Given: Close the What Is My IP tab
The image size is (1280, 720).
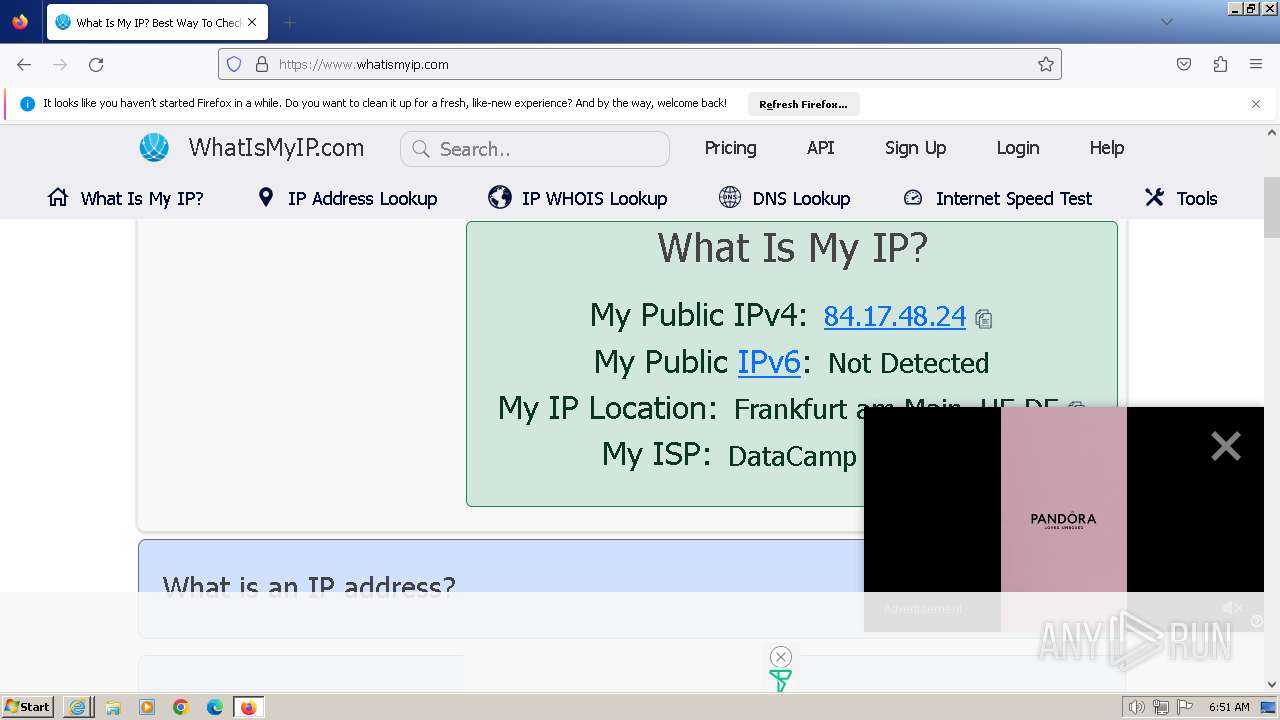Looking at the screenshot, I should (252, 22).
